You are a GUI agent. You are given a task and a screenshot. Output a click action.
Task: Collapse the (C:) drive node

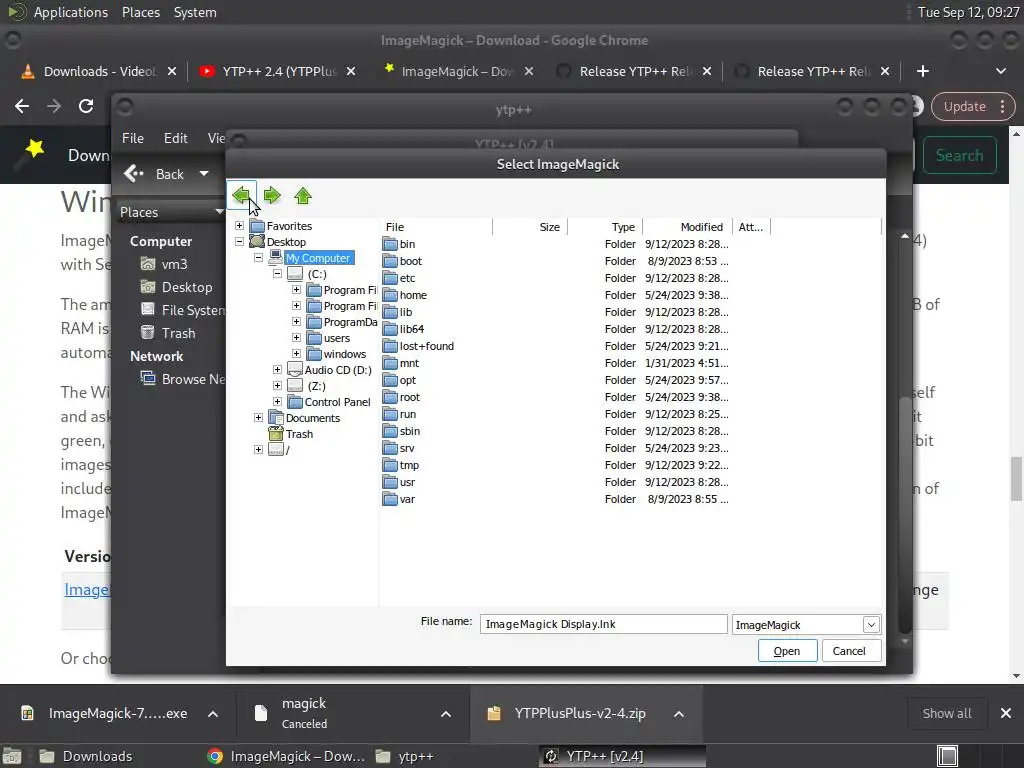[278, 274]
